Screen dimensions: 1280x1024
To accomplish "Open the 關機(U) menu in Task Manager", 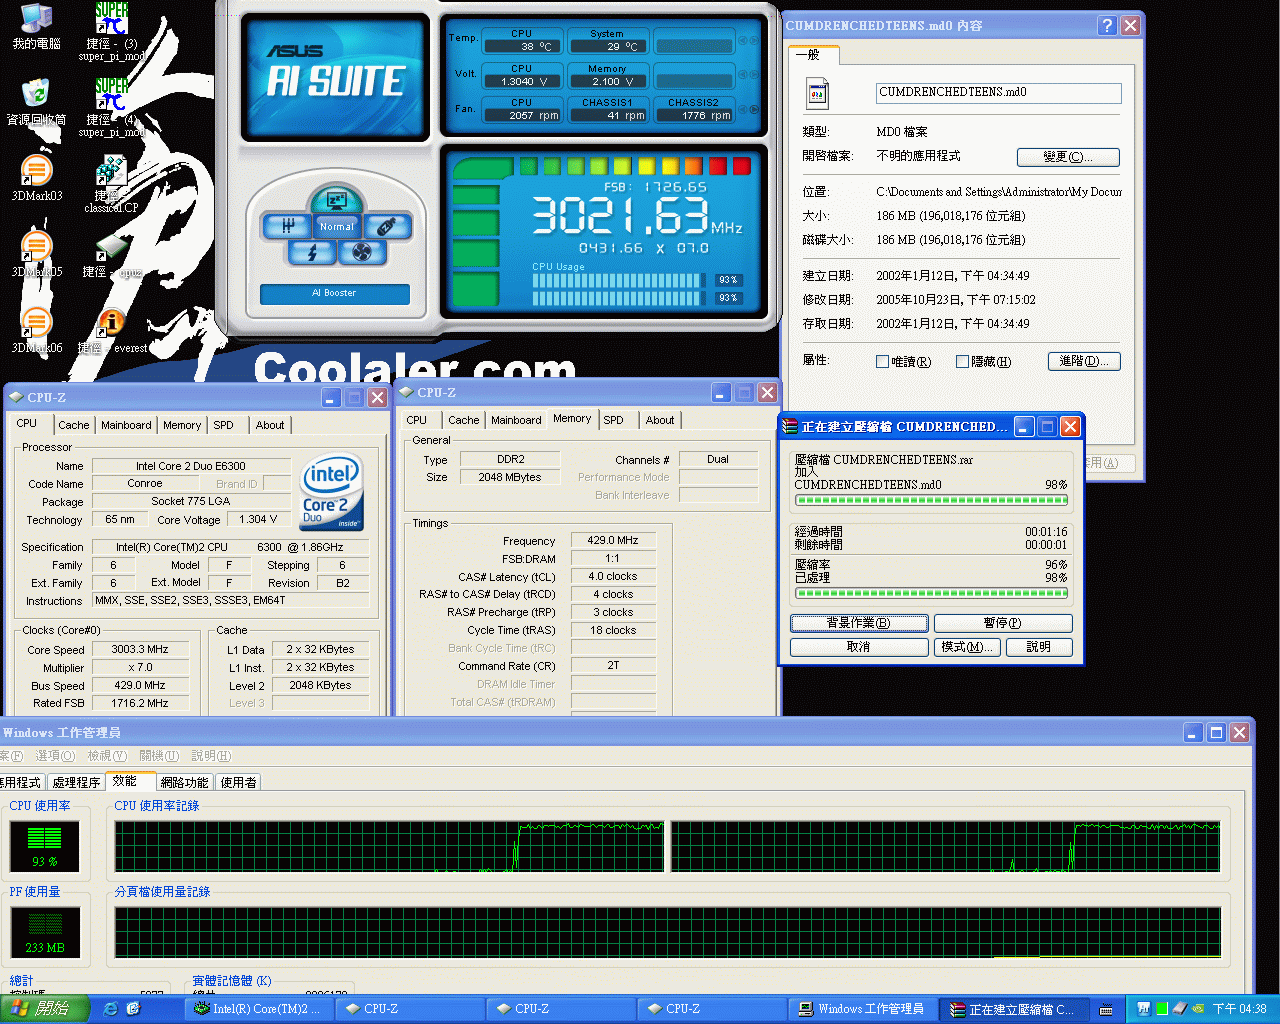I will coord(159,756).
